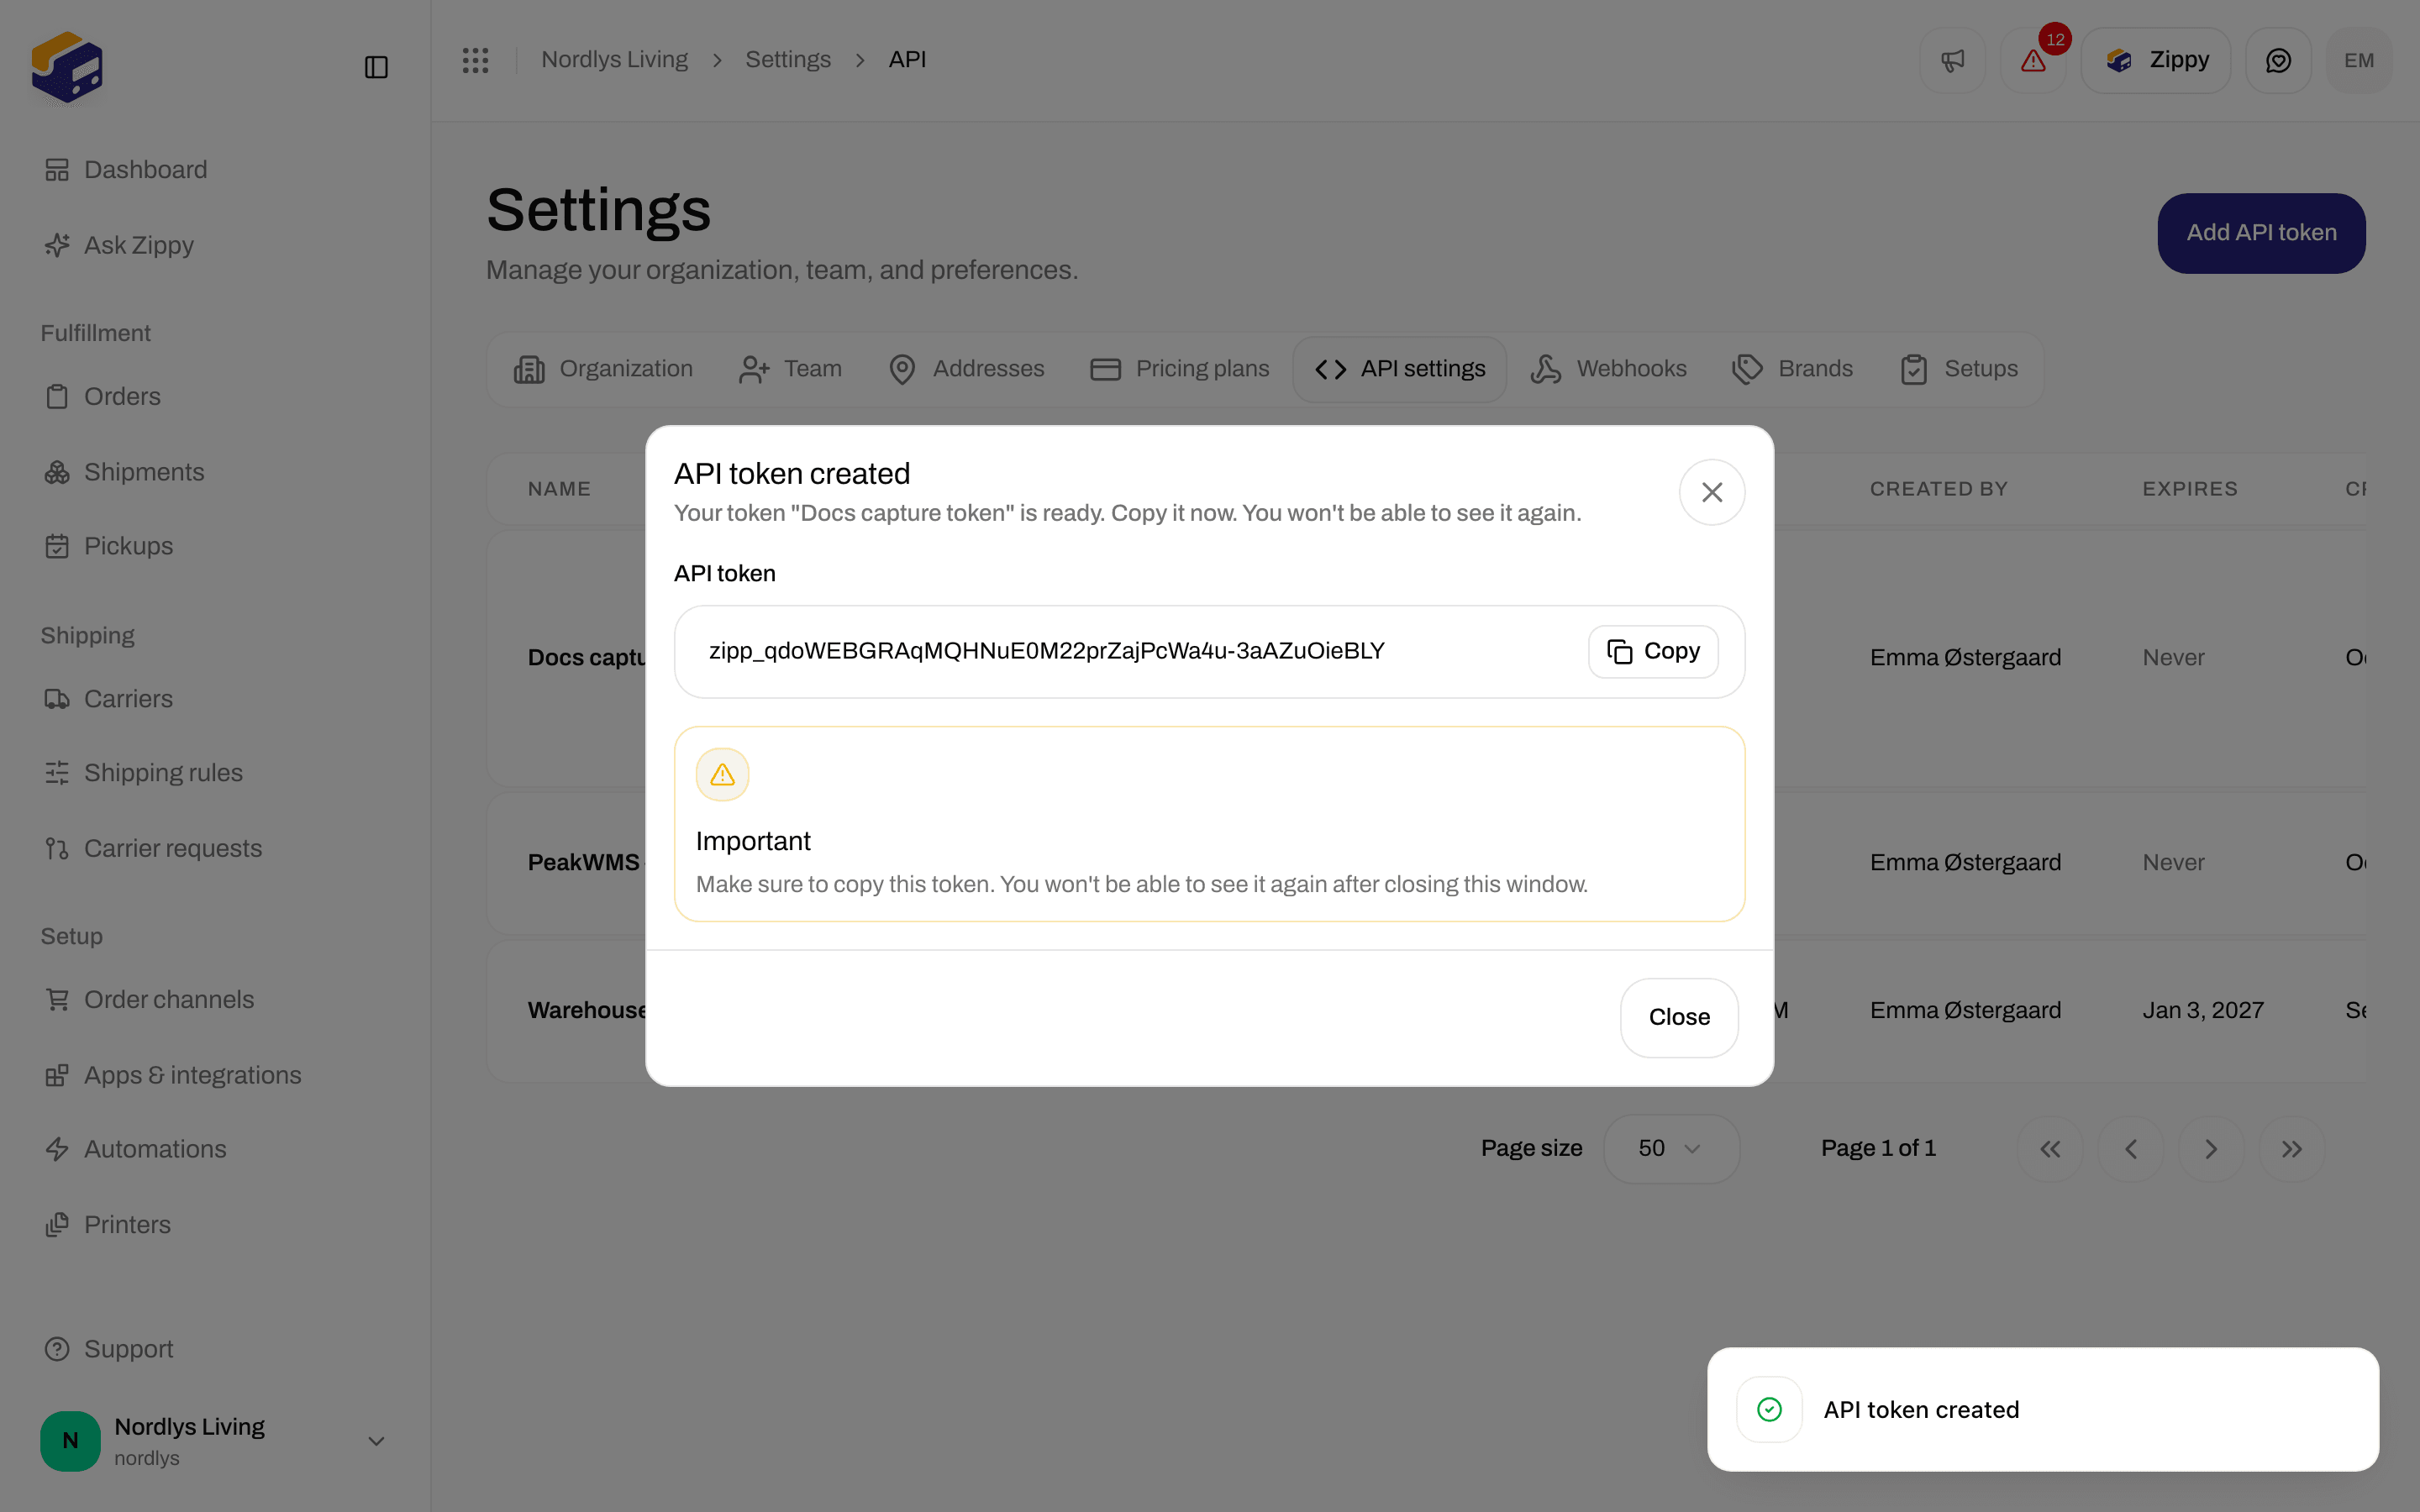Open the Zippy assistant button
This screenshot has height=1512, width=2420.
(2156, 60)
